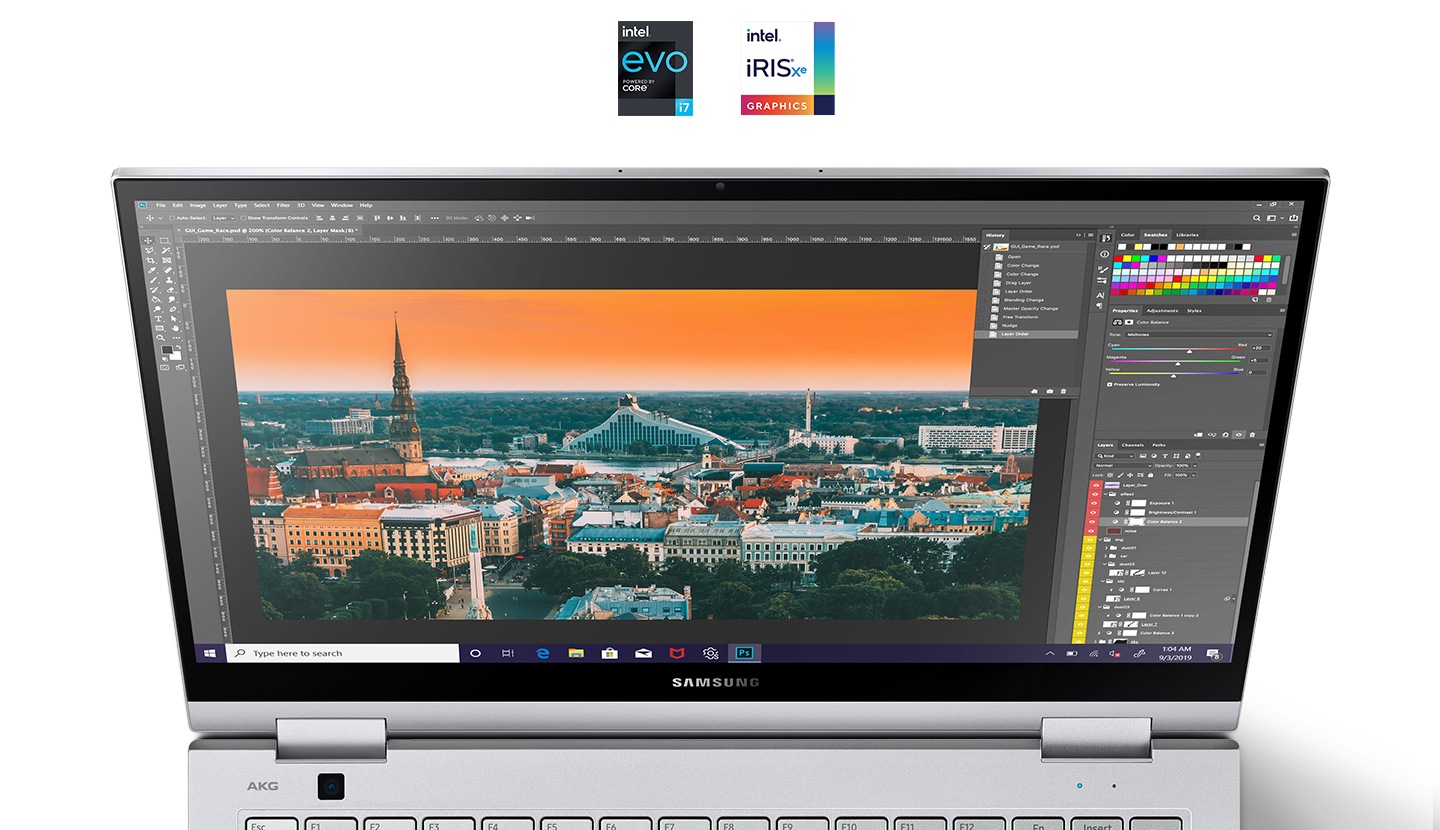Hide the Exposure 1 layer

[x=1093, y=503]
